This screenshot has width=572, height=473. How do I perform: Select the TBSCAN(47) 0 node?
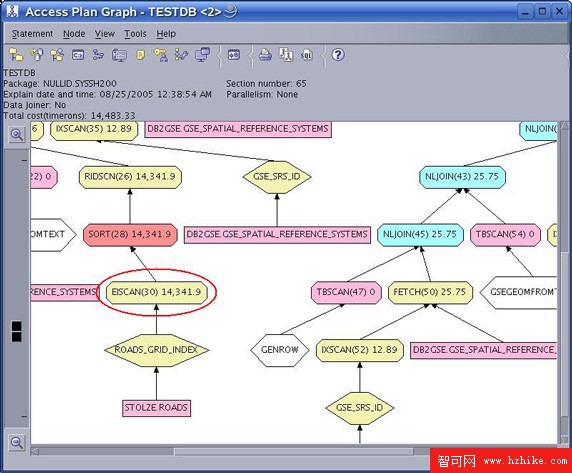coord(346,292)
